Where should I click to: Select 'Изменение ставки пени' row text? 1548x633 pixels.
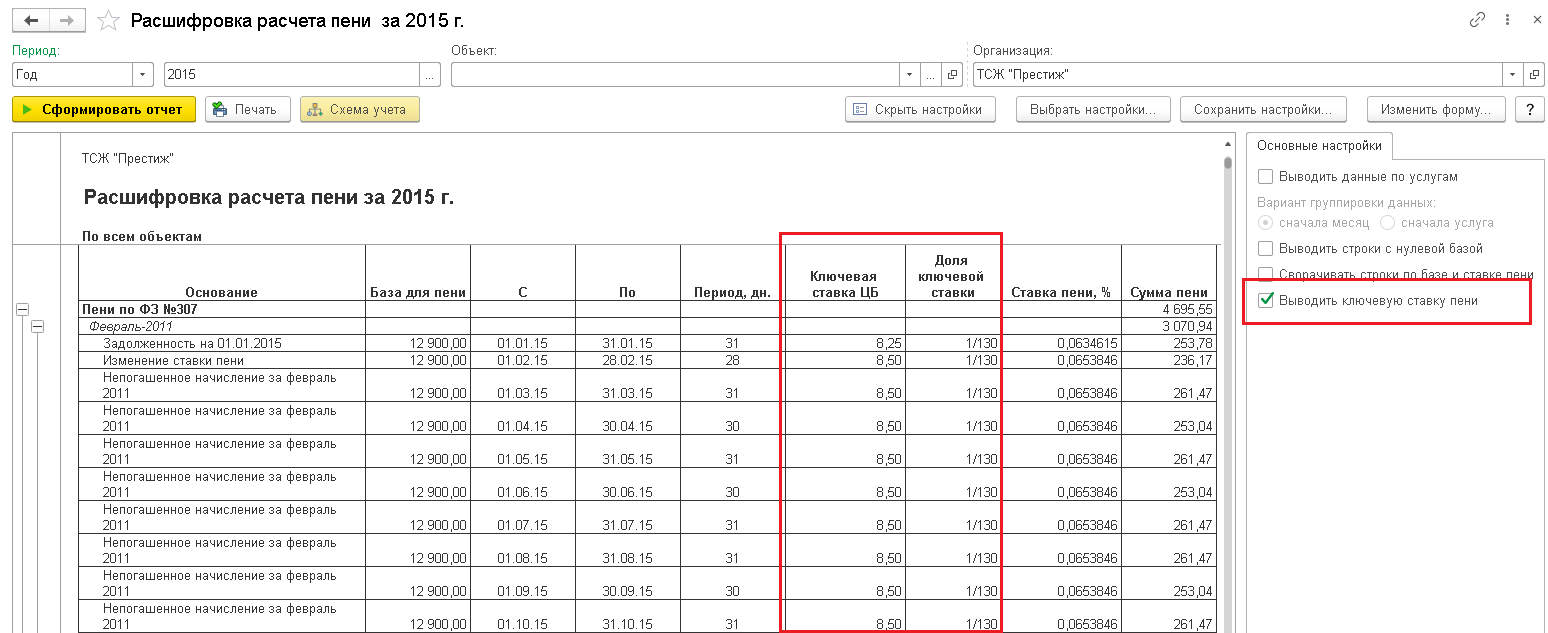(x=173, y=360)
